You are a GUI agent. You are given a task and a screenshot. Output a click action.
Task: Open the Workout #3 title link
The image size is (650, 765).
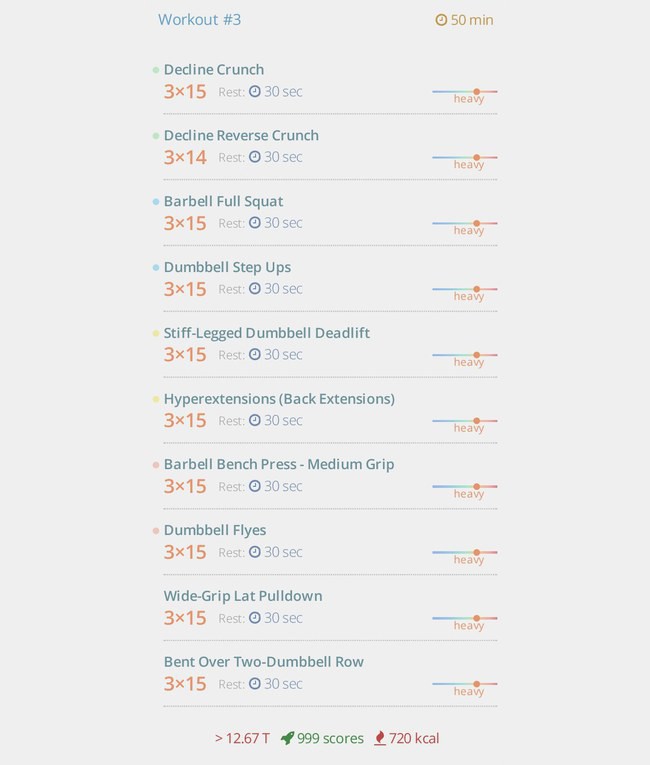[199, 20]
